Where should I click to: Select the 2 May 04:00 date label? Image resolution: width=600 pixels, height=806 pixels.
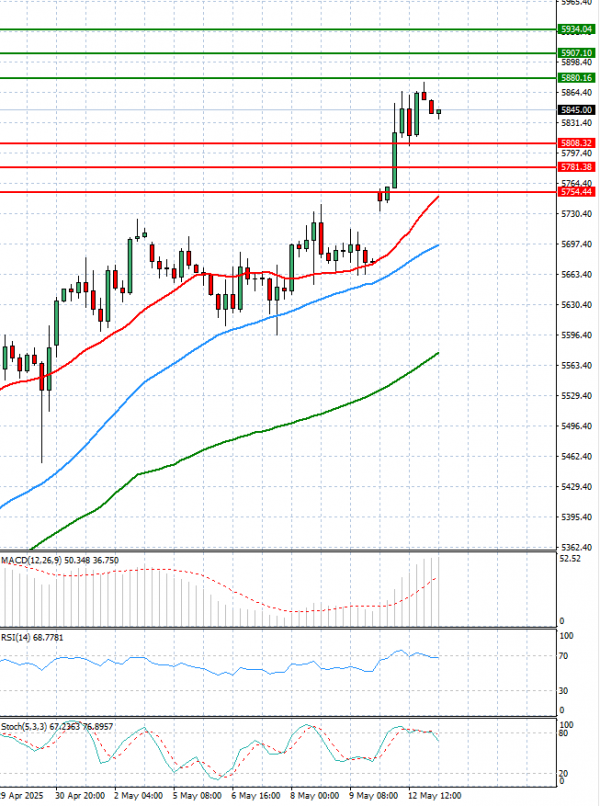pos(140,797)
